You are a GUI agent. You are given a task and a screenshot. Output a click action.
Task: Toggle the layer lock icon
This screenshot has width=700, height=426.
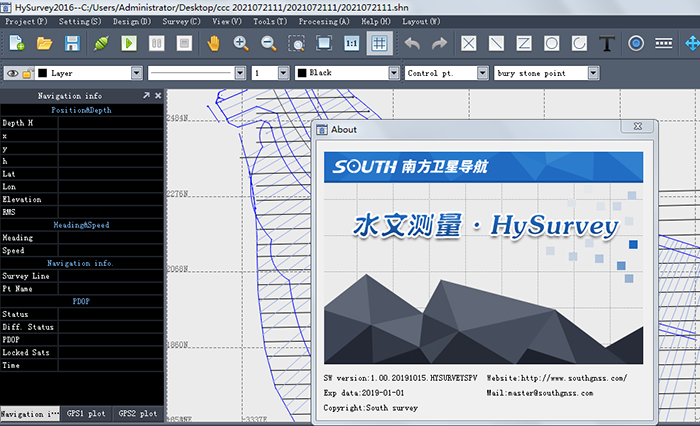(27, 73)
